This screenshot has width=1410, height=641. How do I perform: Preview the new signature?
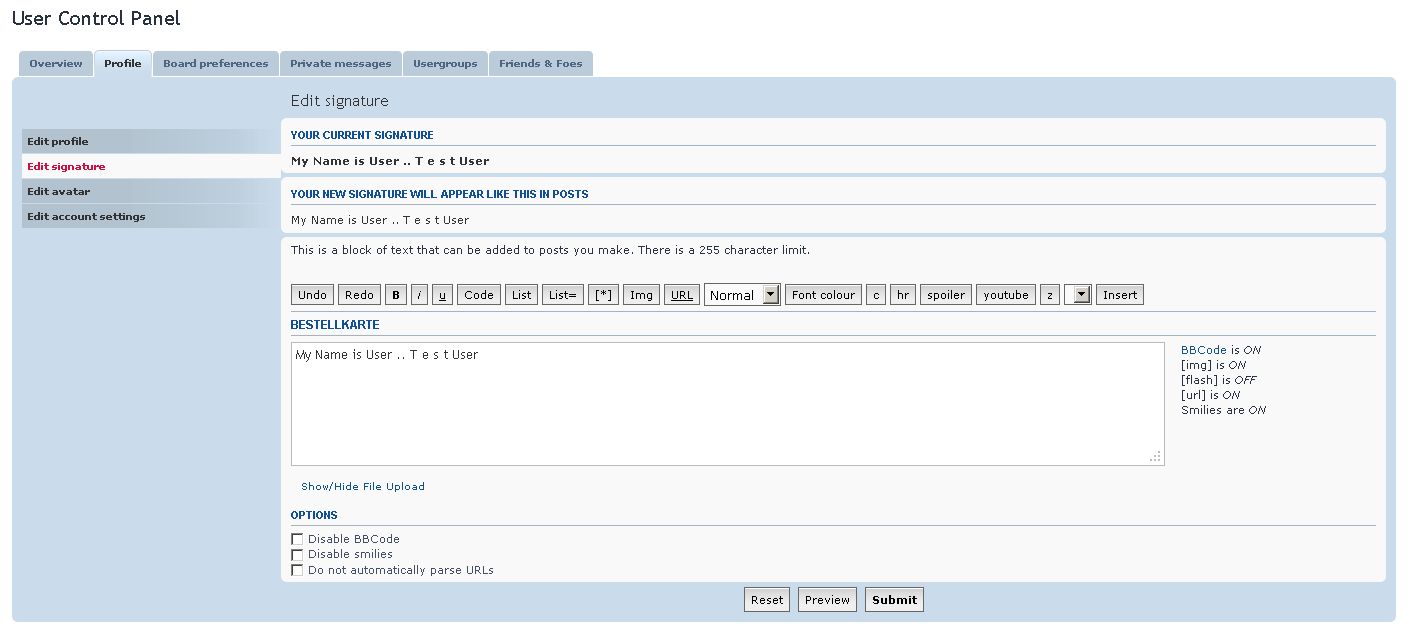pos(827,600)
